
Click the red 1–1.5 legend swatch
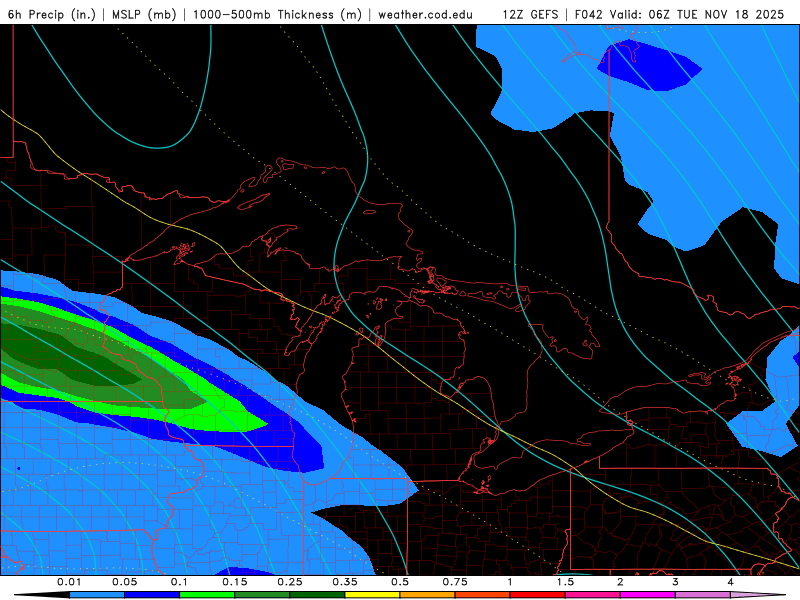click(538, 595)
